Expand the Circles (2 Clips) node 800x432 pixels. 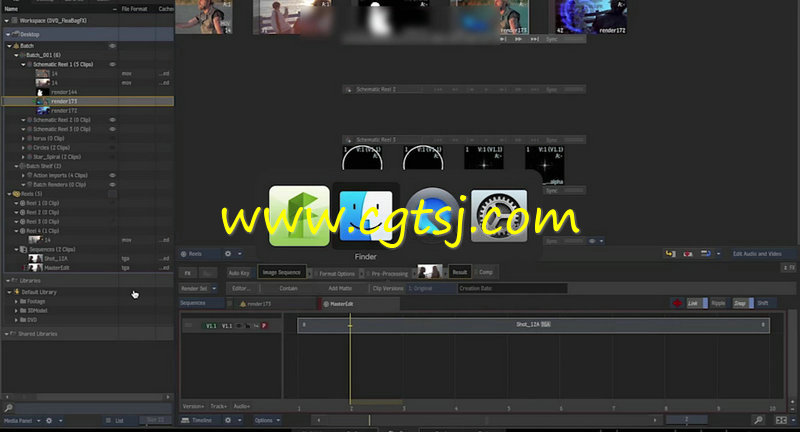click(23, 147)
